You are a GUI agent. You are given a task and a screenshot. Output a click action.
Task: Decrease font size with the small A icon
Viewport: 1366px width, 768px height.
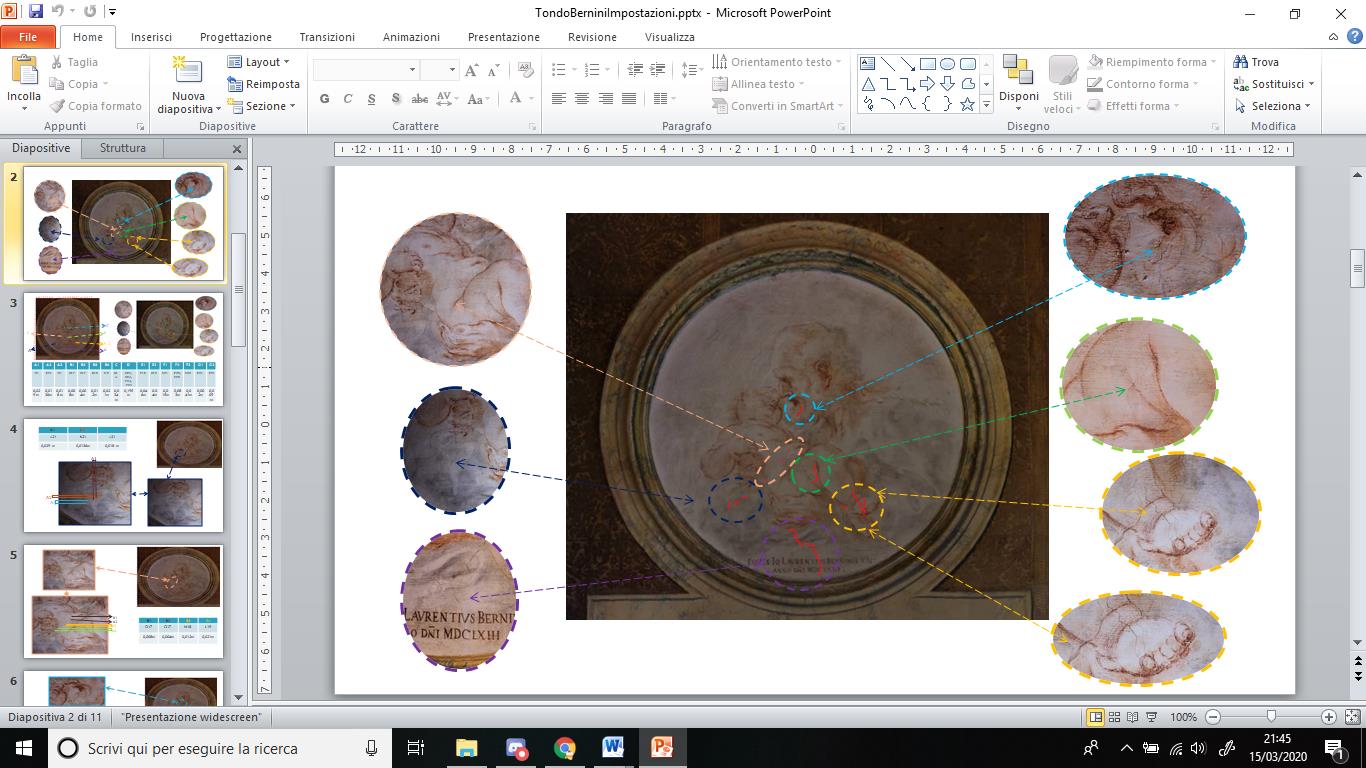[495, 70]
